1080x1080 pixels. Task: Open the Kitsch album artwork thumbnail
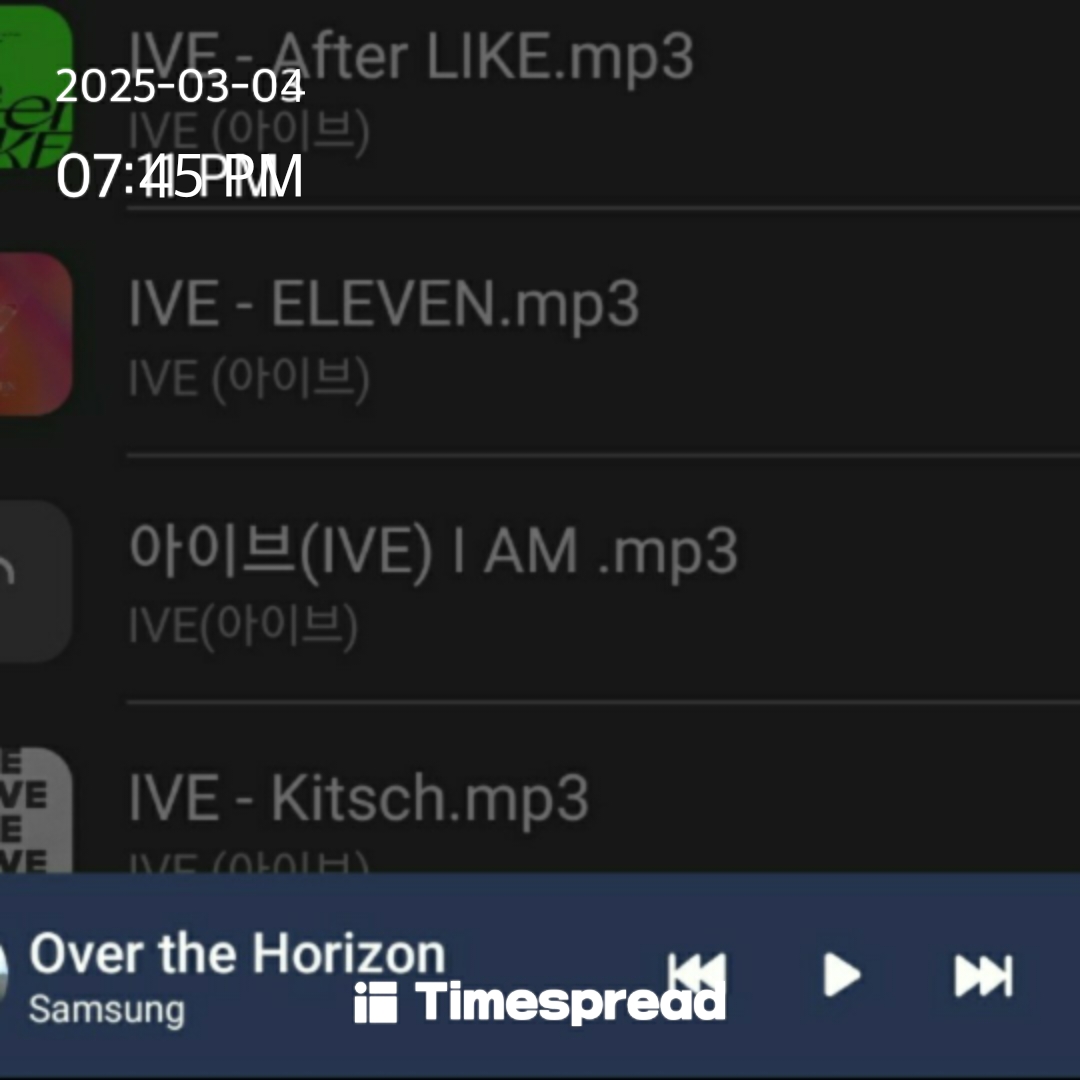[36, 810]
